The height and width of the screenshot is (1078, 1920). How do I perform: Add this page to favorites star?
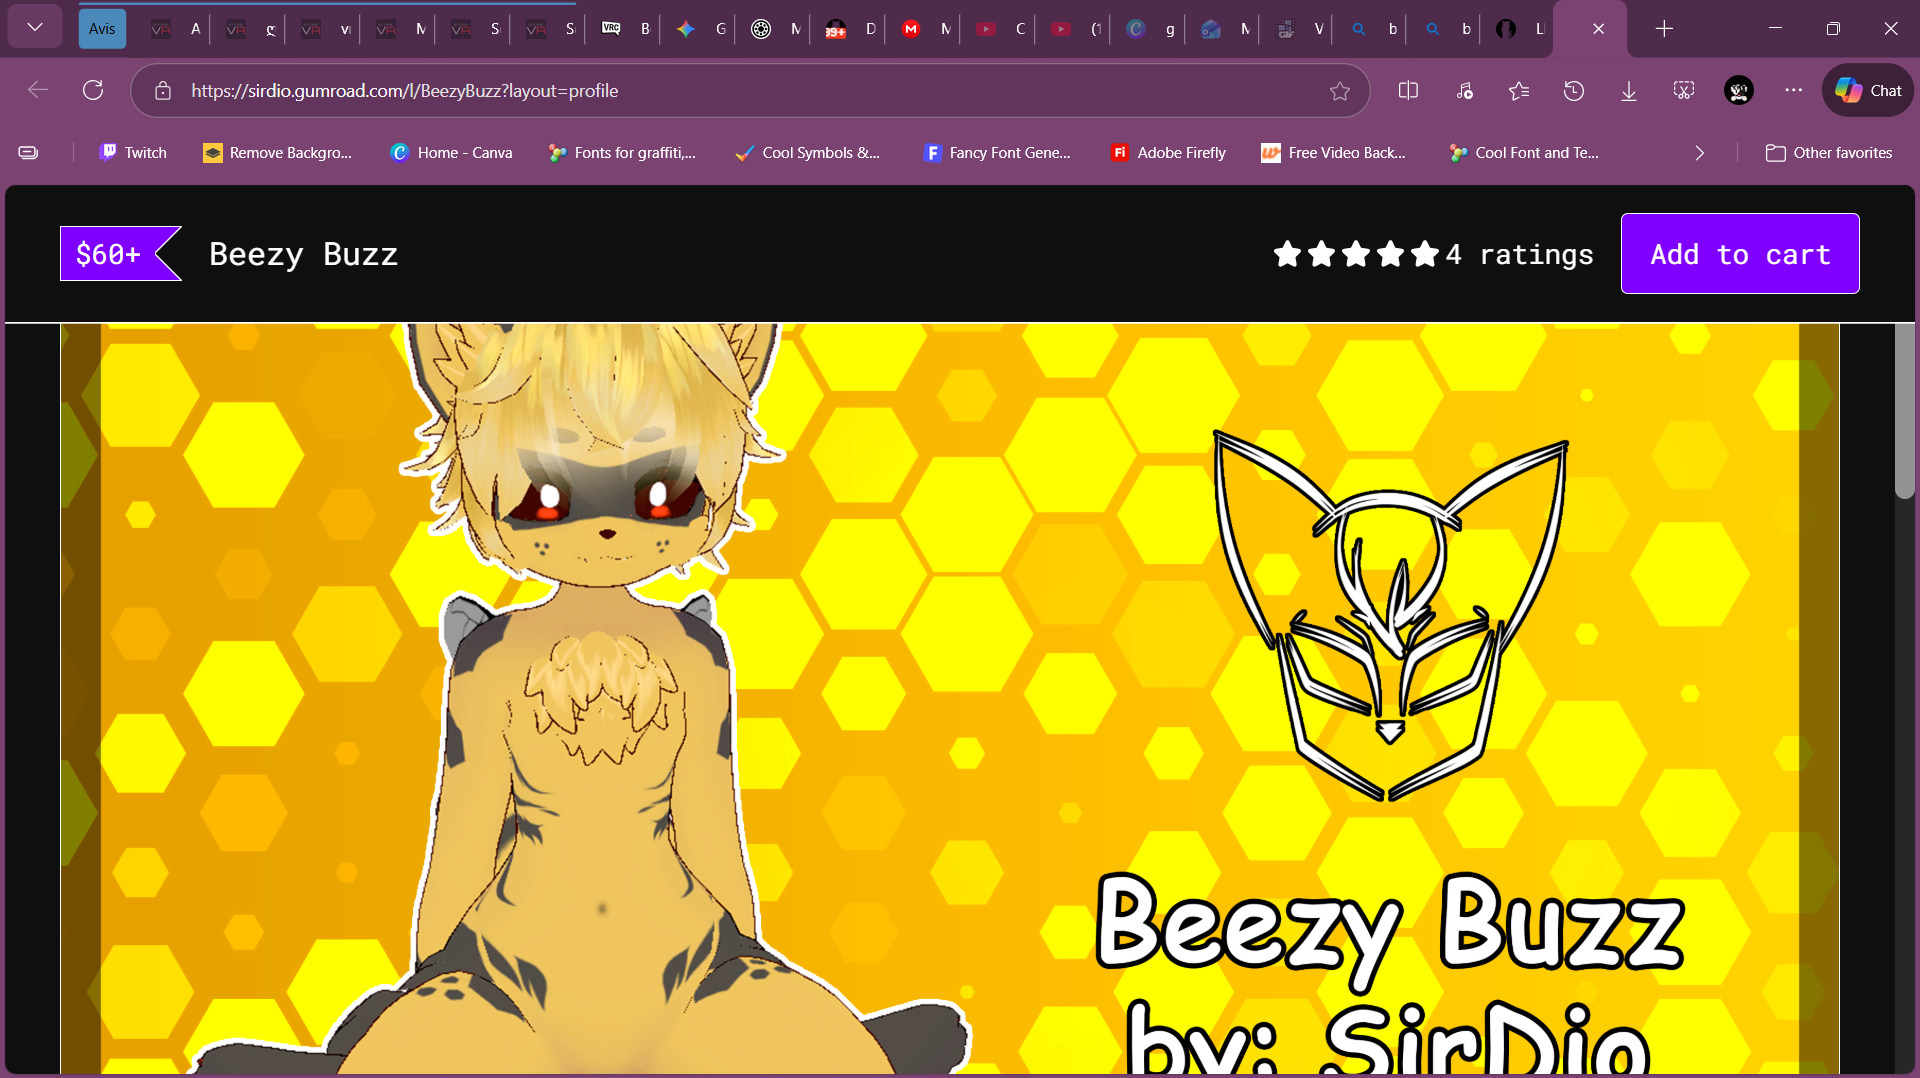coord(1340,91)
